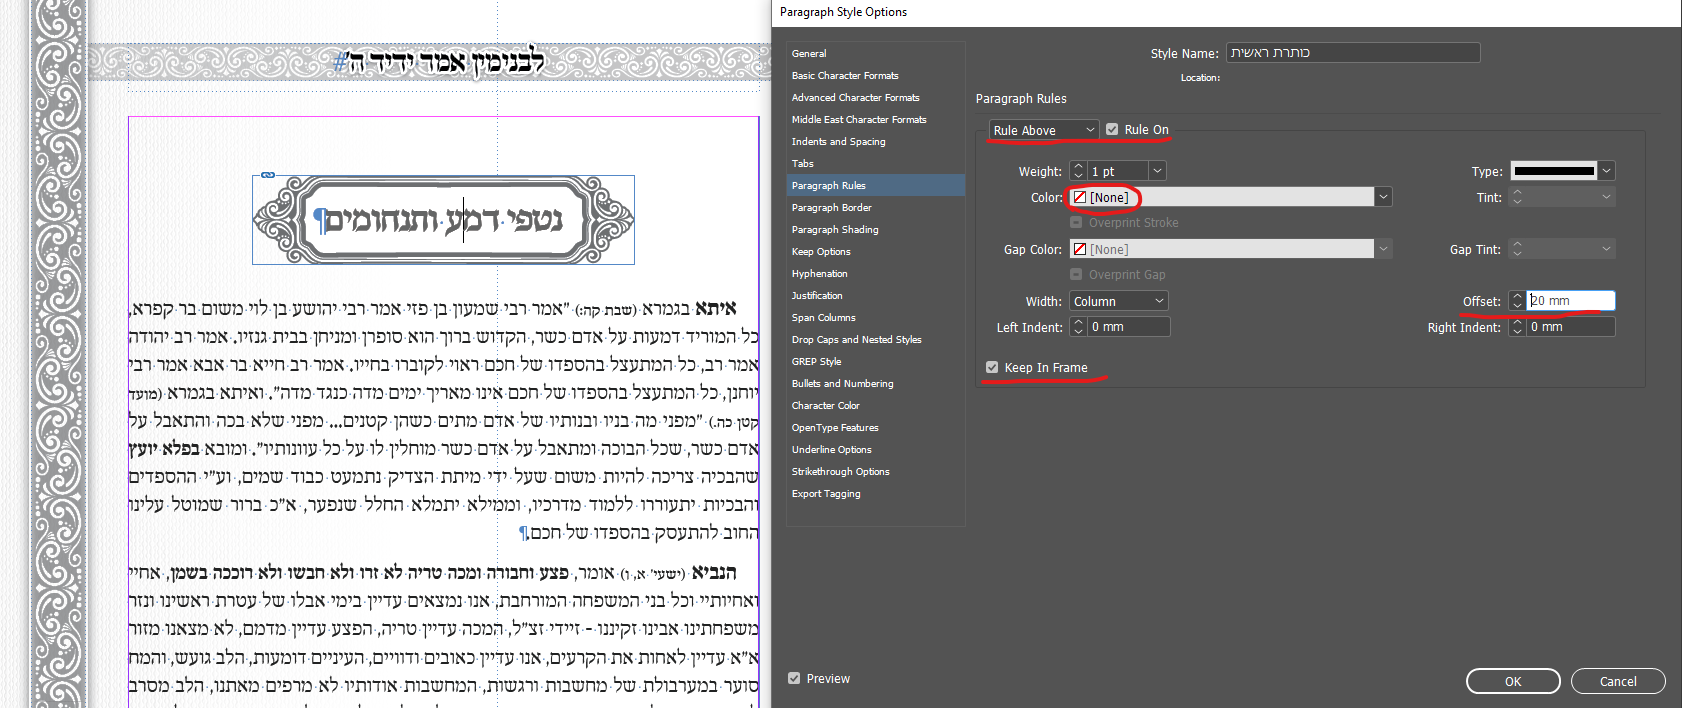Click the text thread link icon on heading frame

pyautogui.click(x=268, y=175)
